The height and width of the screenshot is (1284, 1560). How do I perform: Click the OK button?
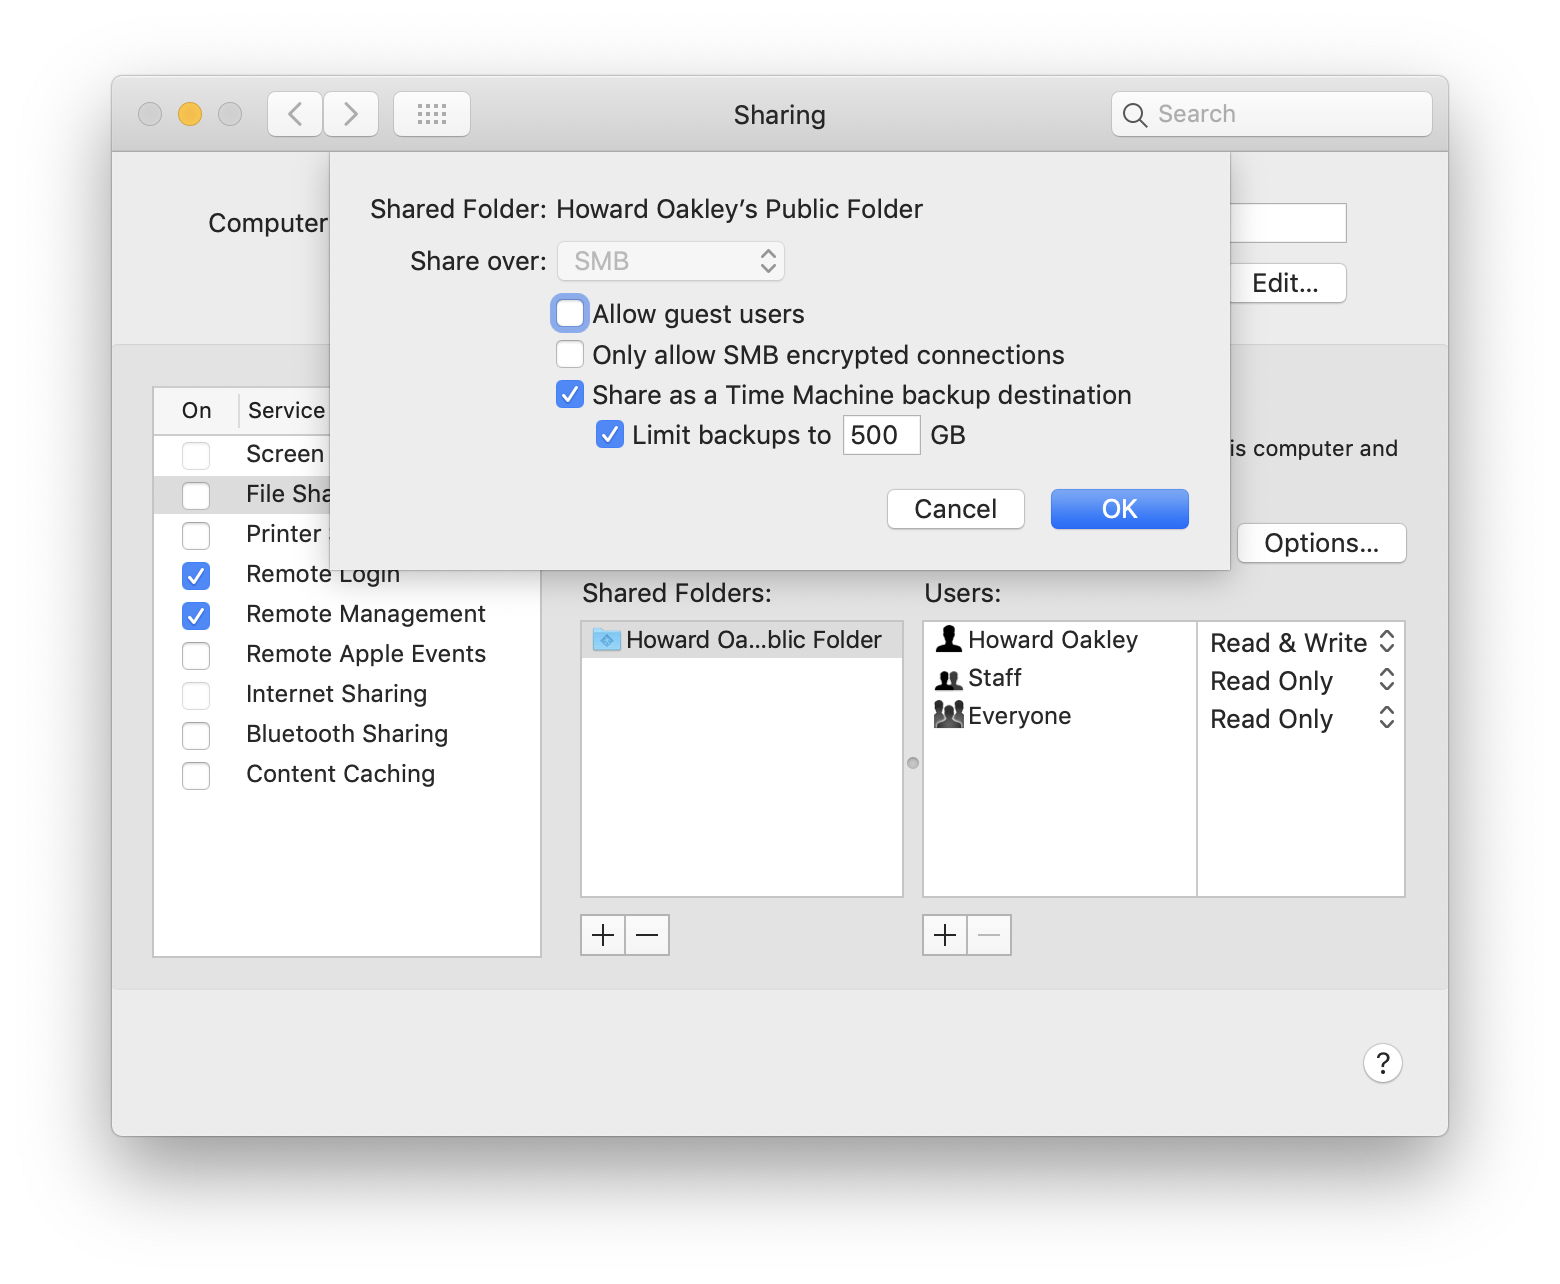pyautogui.click(x=1119, y=509)
